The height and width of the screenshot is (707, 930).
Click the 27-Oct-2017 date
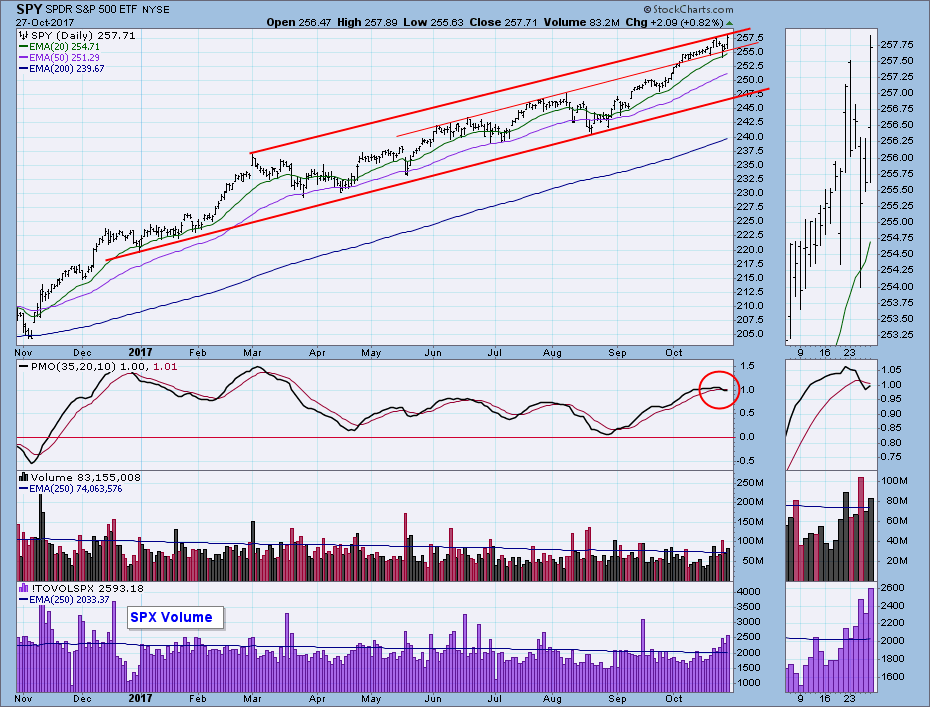click(x=45, y=23)
